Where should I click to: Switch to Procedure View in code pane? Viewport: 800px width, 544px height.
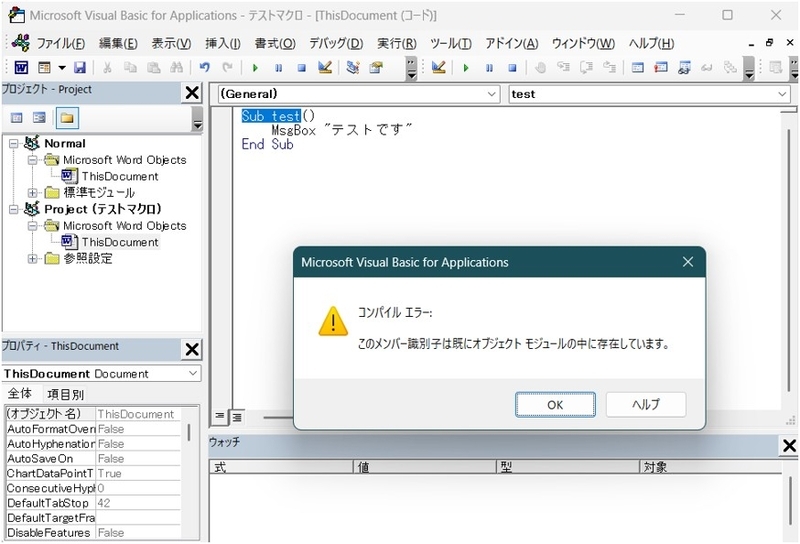[x=219, y=416]
